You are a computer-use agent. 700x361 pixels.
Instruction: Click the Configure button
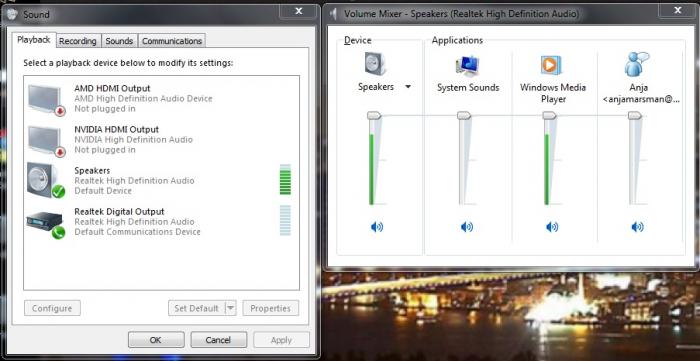[x=52, y=308]
